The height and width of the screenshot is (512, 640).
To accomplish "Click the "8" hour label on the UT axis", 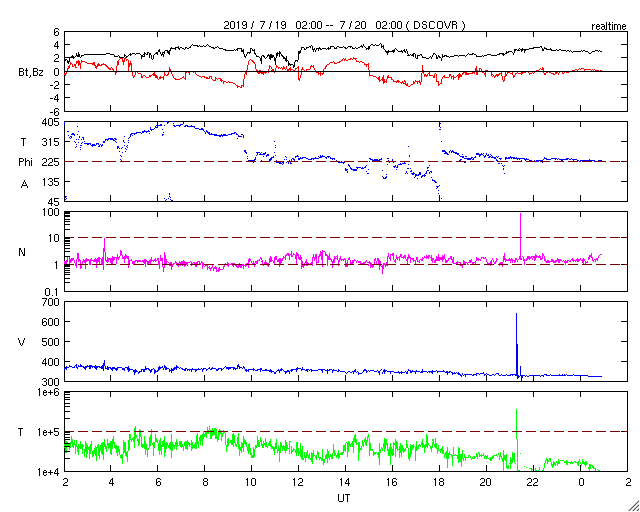I will (206, 481).
